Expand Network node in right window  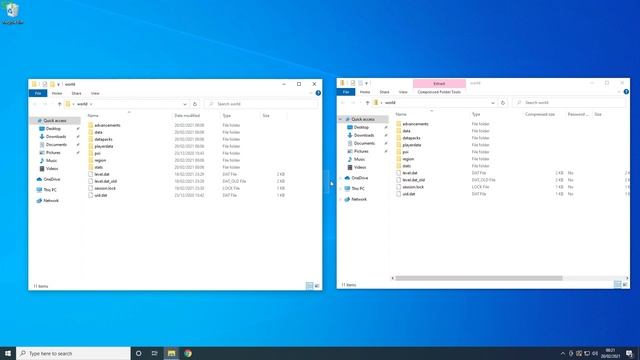pos(341,199)
